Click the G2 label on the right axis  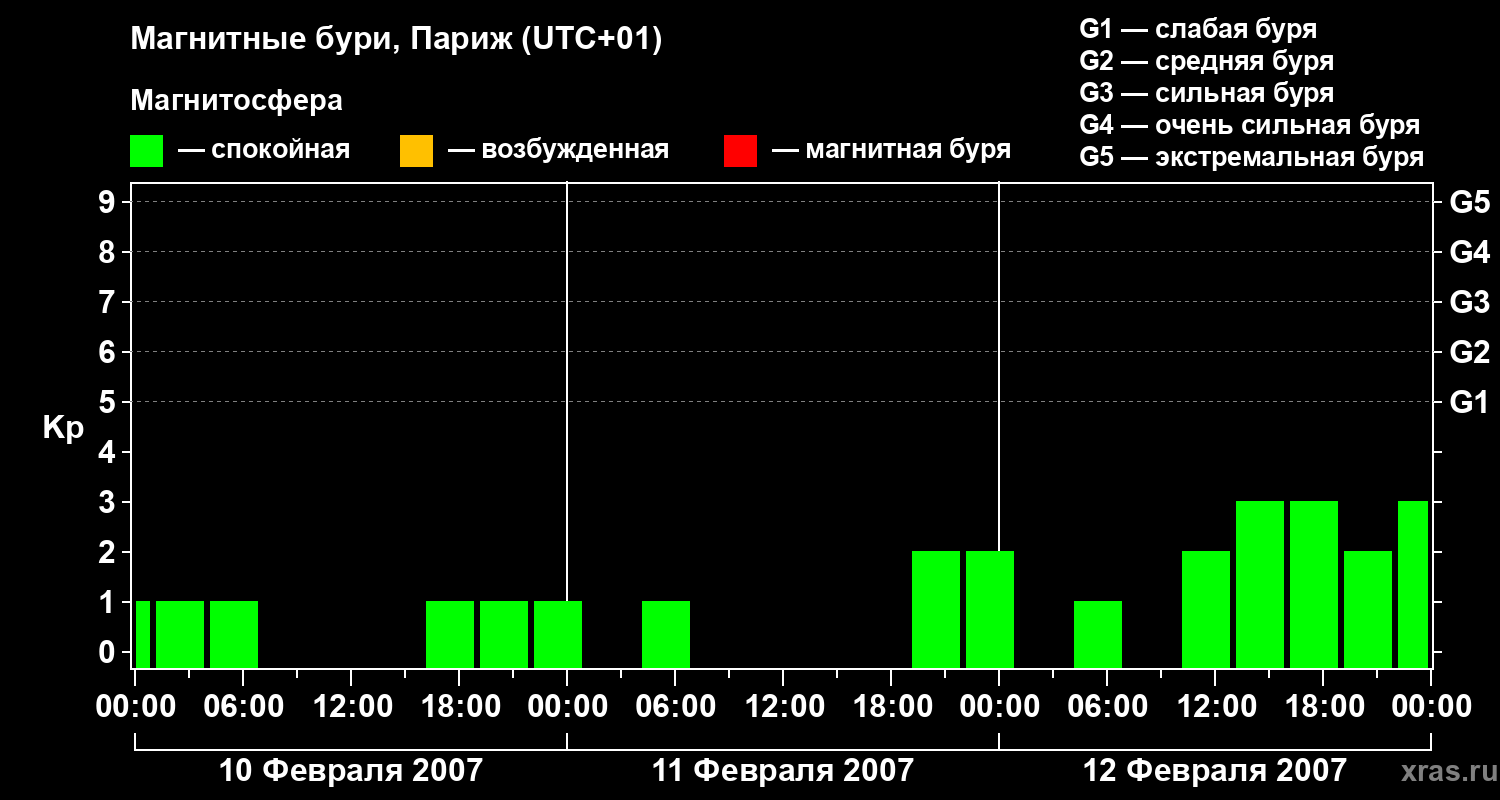click(x=1469, y=352)
